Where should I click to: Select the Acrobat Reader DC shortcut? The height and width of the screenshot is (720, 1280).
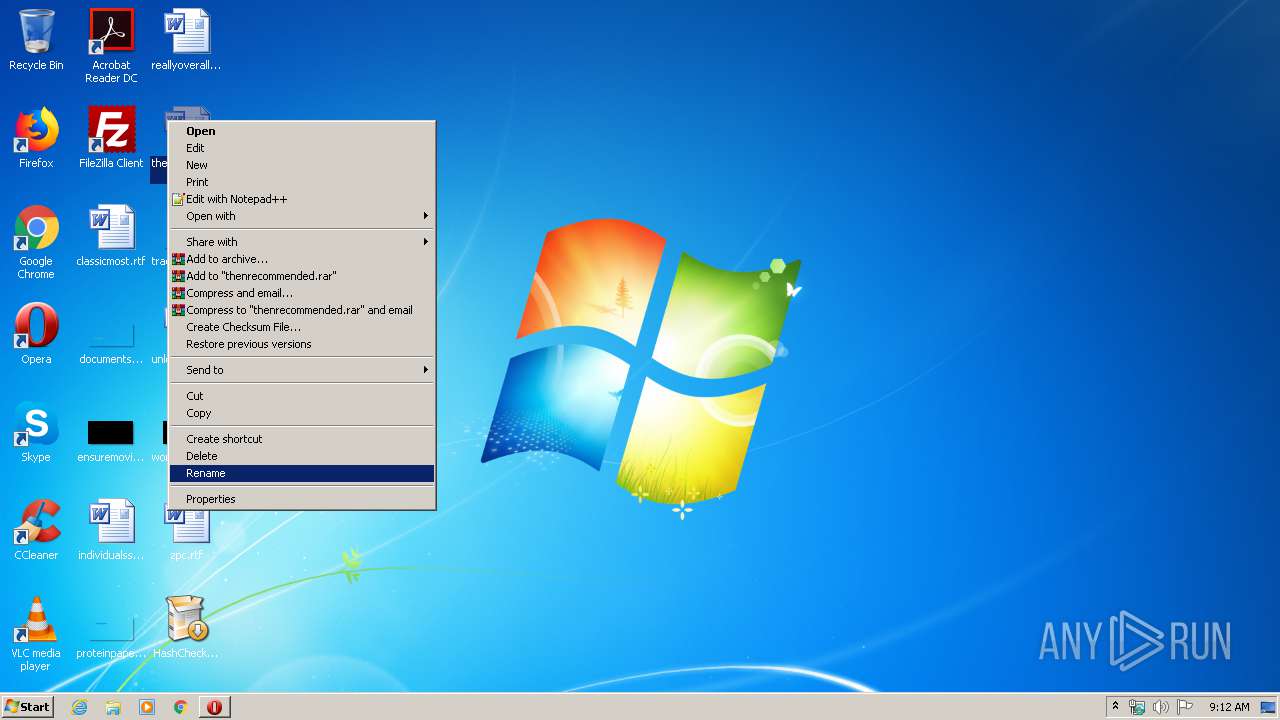click(111, 45)
